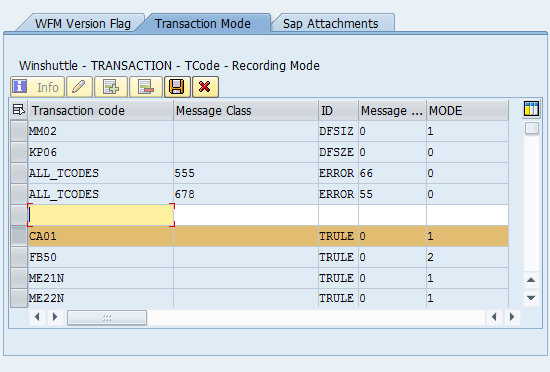
Task: Click the vertical scrollbar down arrow
Action: click(531, 298)
